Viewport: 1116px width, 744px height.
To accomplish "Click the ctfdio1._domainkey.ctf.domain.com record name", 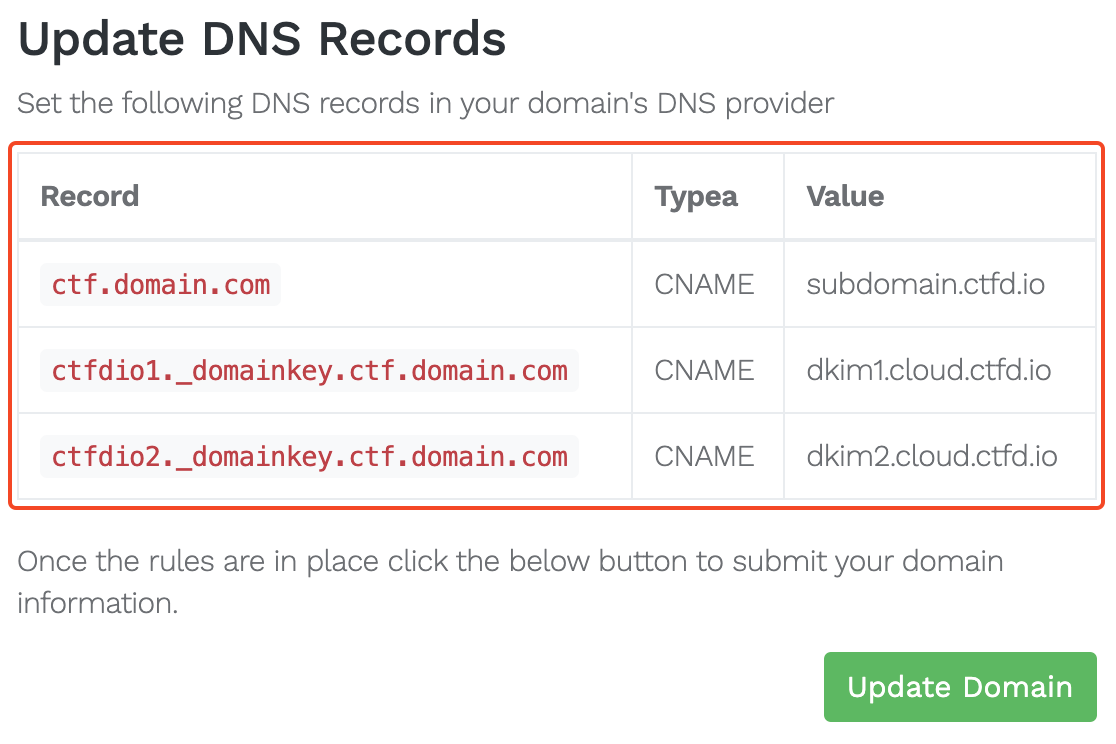I will click(x=310, y=371).
